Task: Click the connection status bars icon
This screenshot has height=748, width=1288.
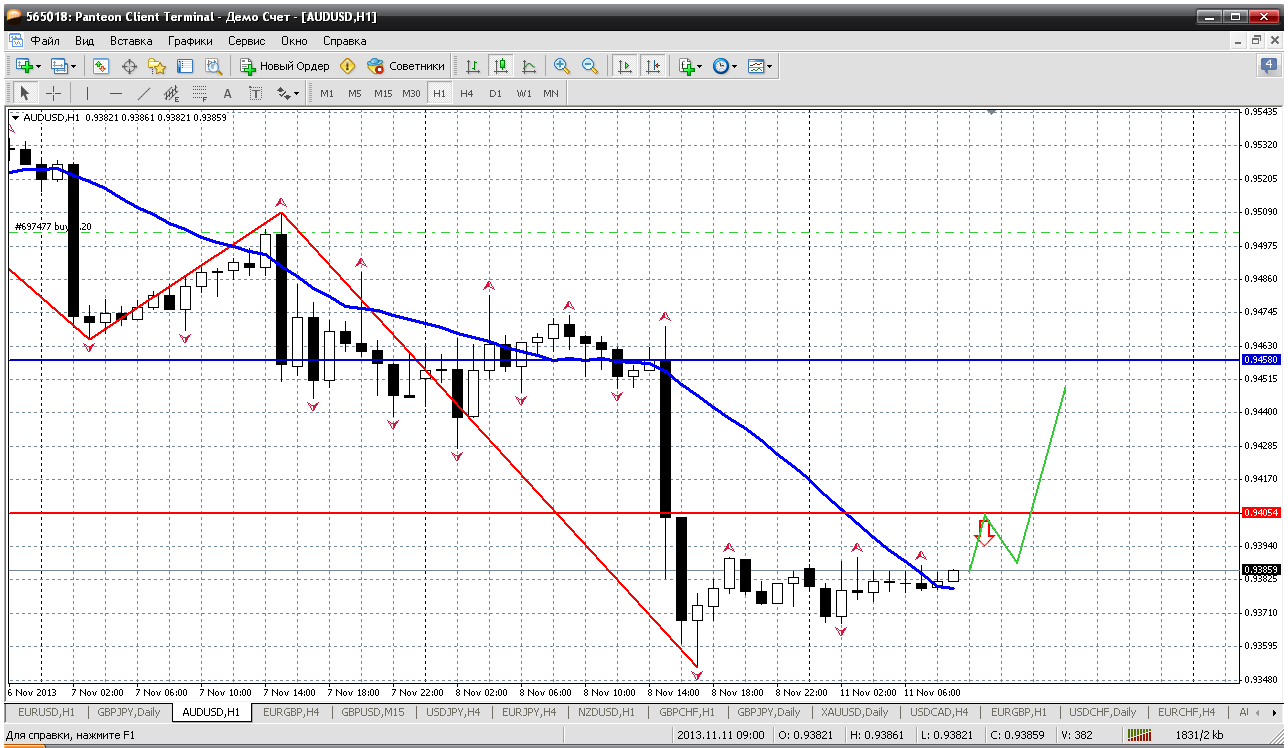Action: pos(1139,736)
